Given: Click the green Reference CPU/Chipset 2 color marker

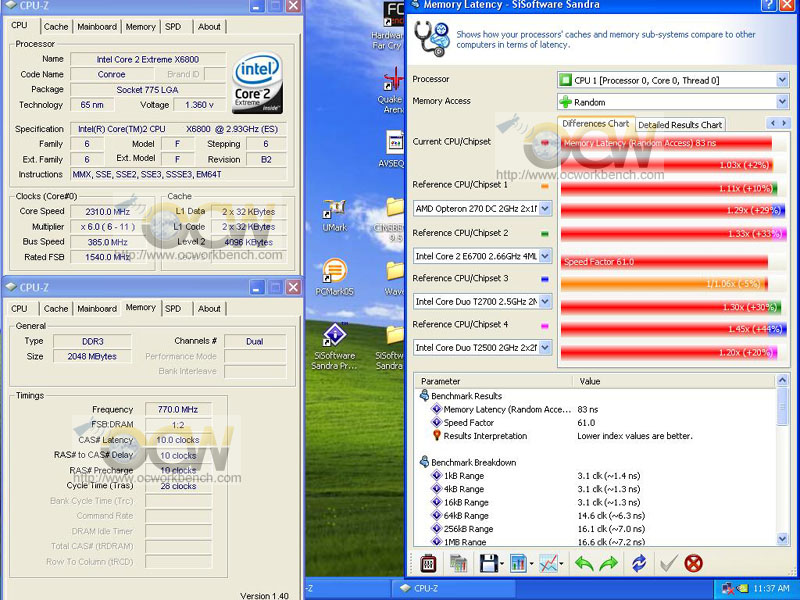Looking at the screenshot, I should click(544, 234).
